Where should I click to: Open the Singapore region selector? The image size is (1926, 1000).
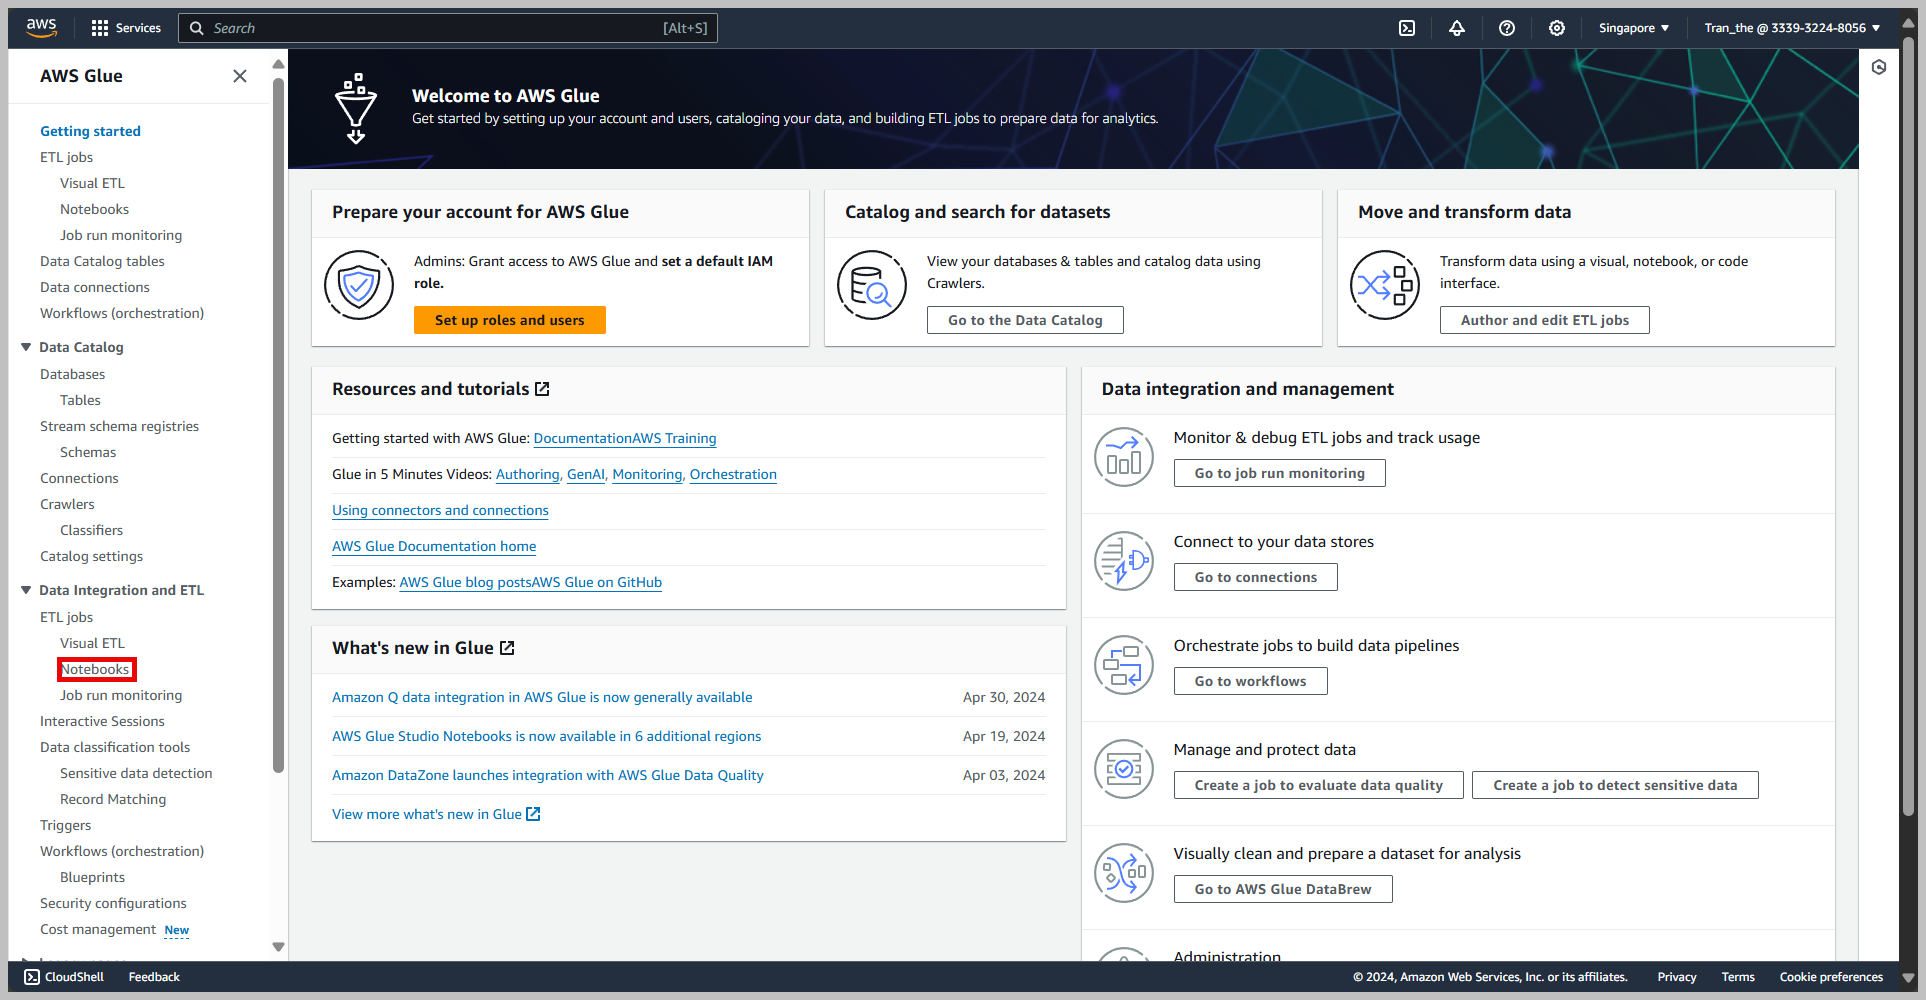(x=1633, y=27)
